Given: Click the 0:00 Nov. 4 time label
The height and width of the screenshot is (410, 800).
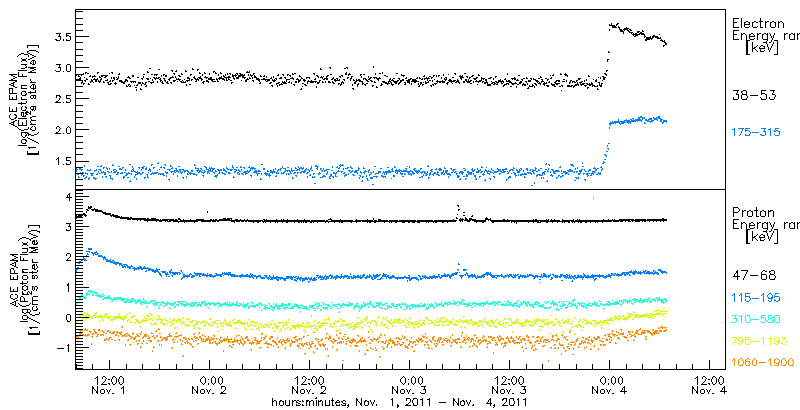Looking at the screenshot, I should pyautogui.click(x=610, y=385).
